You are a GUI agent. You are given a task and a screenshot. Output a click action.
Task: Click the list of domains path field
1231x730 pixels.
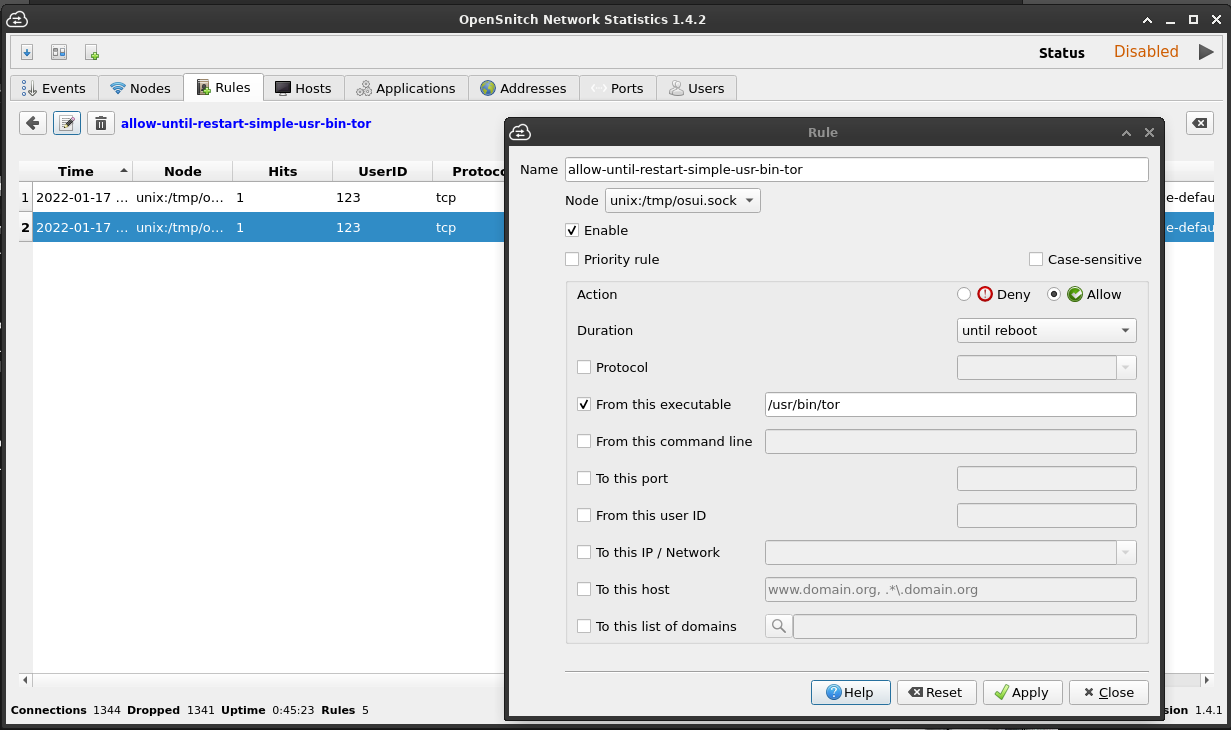pyautogui.click(x=965, y=627)
